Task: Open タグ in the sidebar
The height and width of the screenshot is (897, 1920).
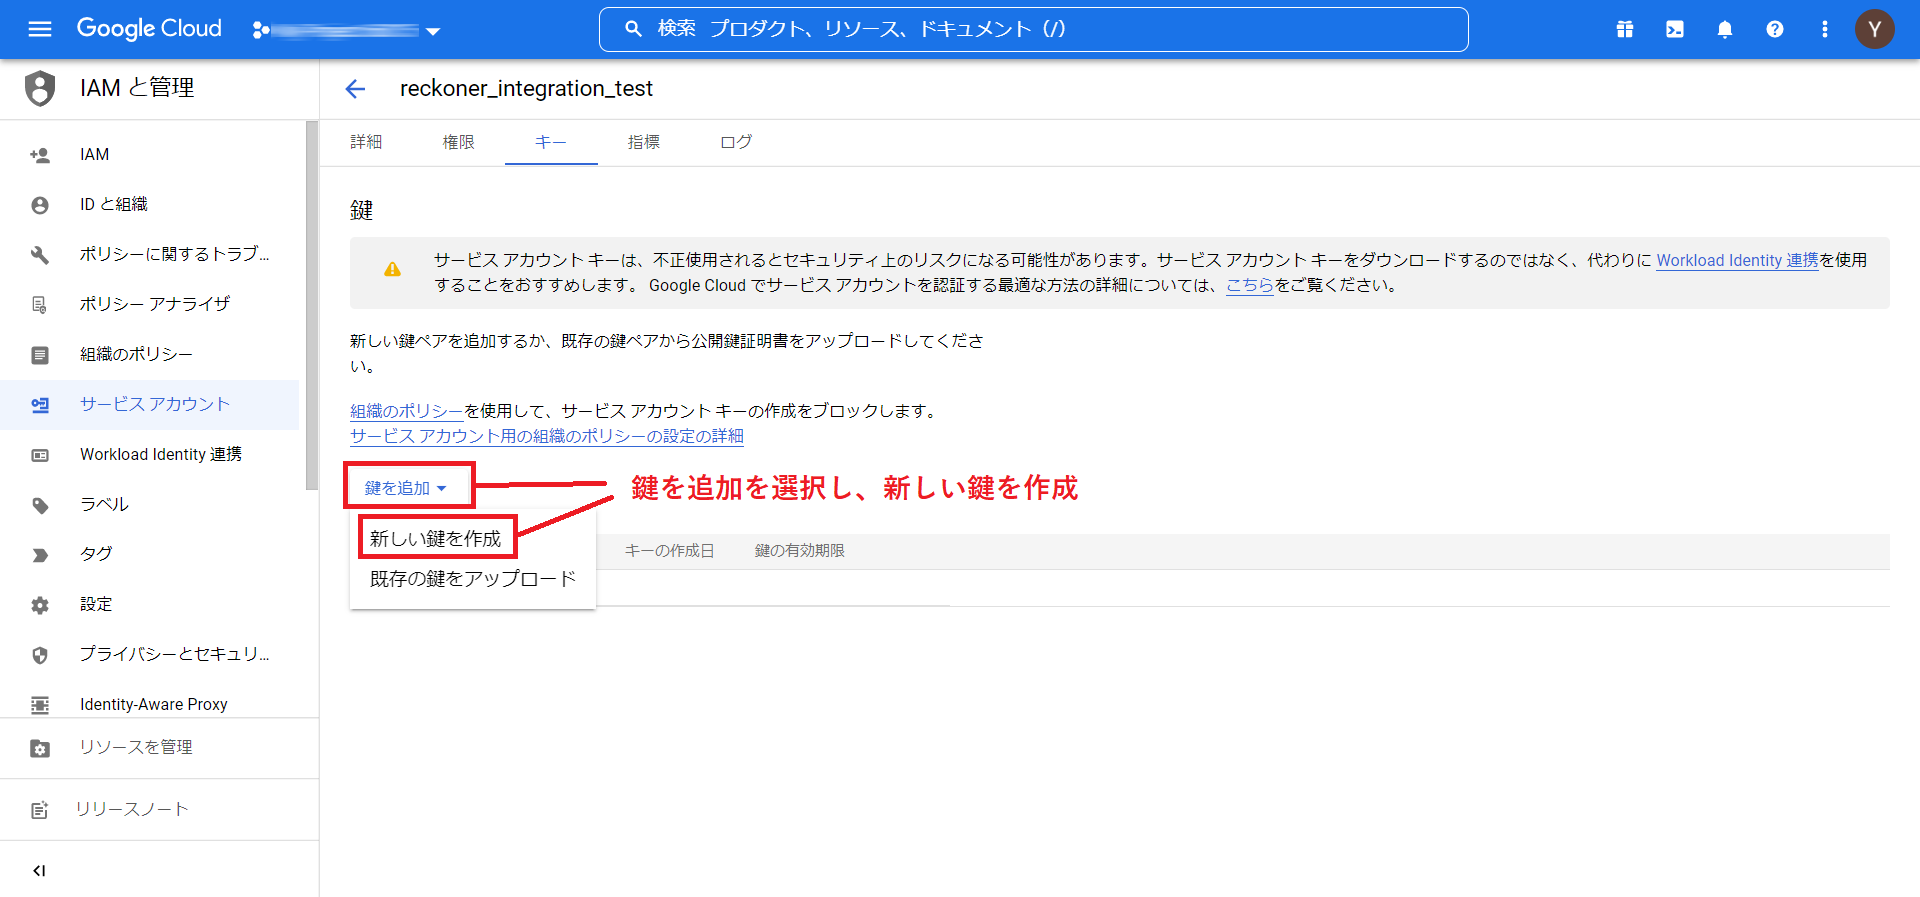Action: (x=150, y=555)
